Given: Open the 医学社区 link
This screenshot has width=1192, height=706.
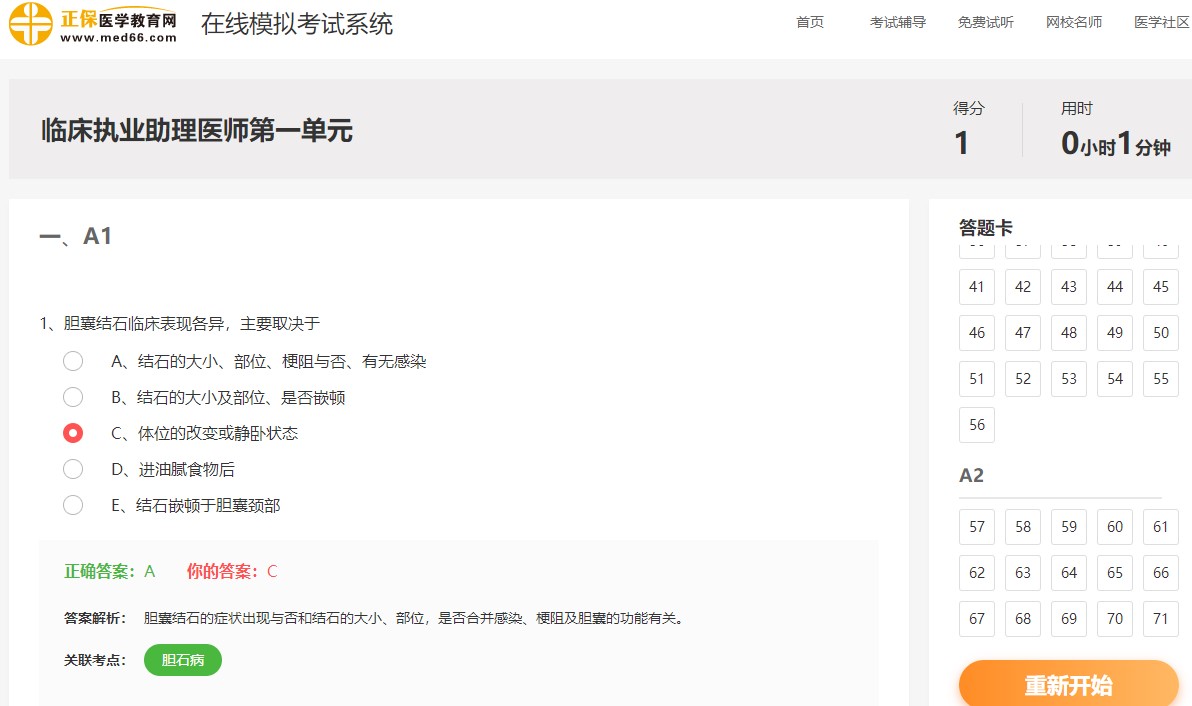Looking at the screenshot, I should pos(1161,22).
